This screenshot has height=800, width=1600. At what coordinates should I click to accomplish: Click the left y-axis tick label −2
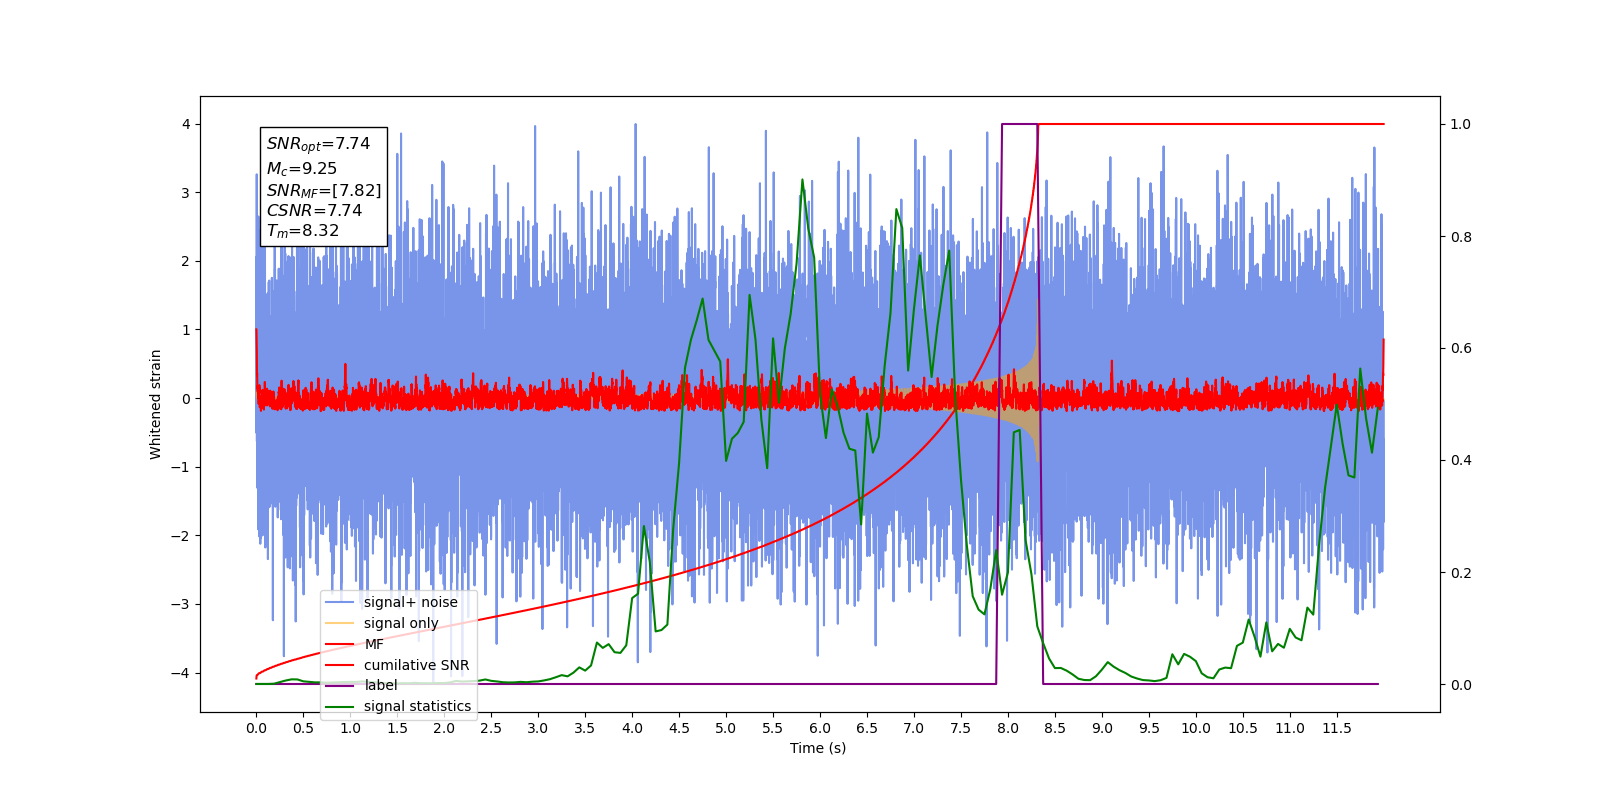coord(180,535)
